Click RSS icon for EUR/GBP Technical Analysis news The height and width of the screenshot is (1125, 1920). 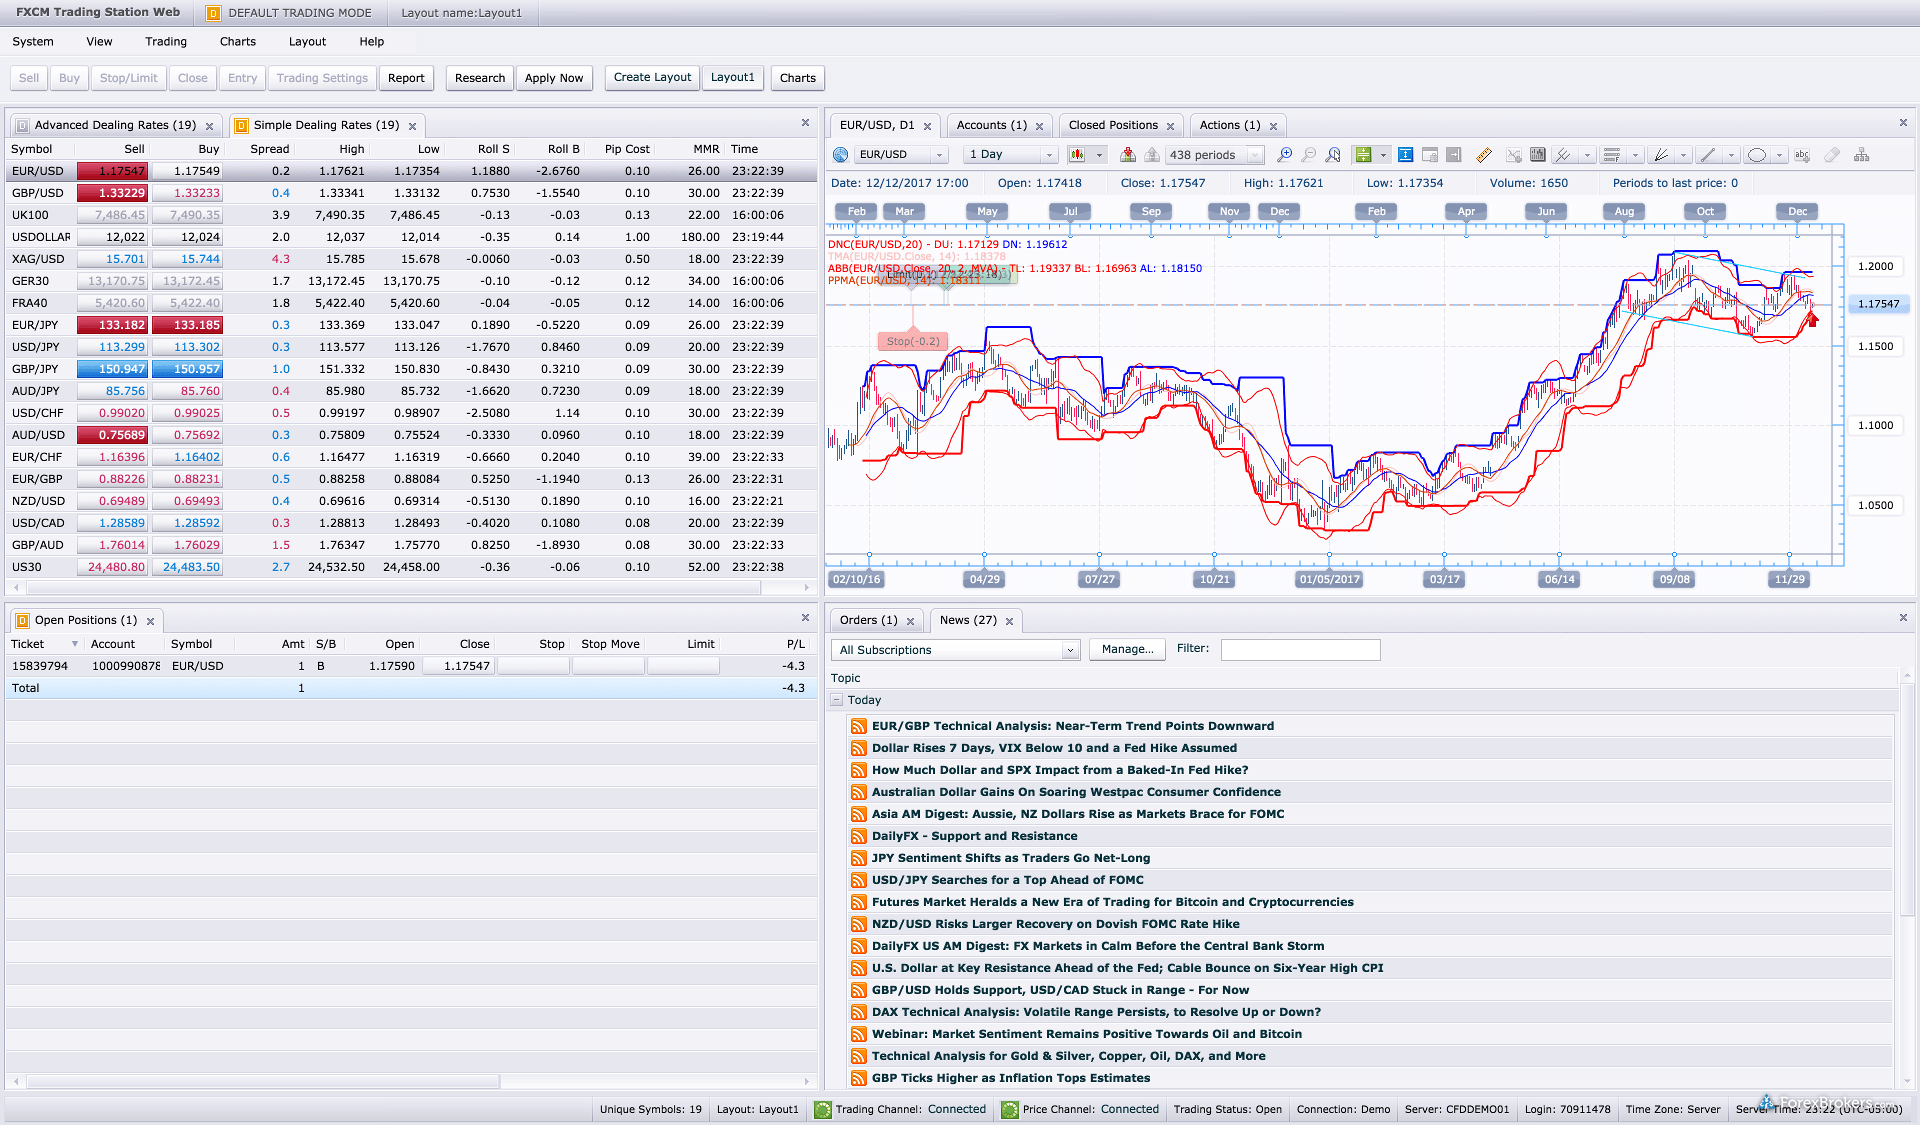[858, 726]
